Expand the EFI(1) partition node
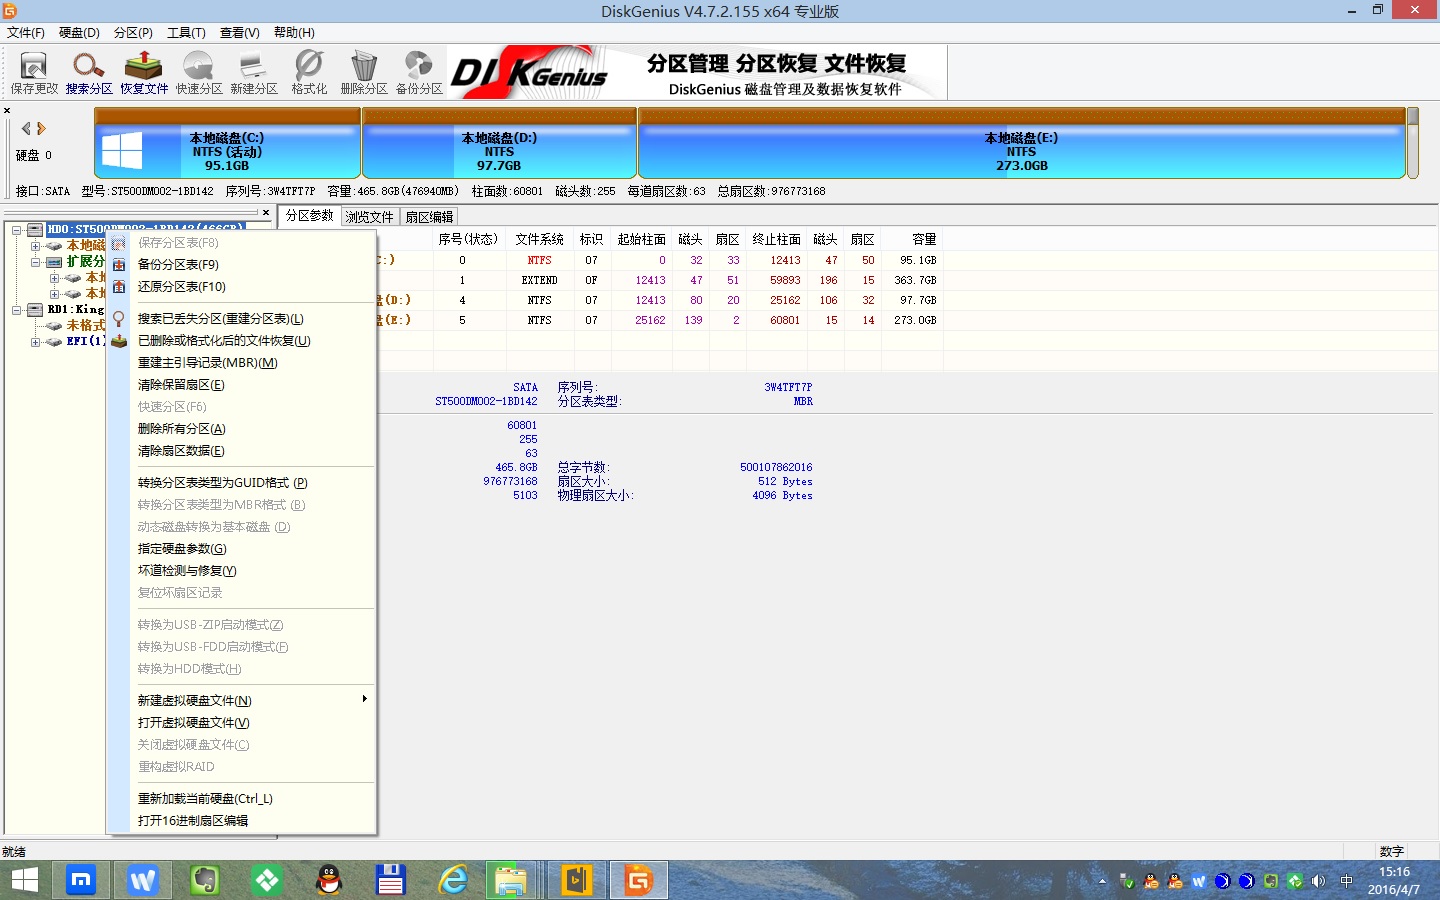 35,342
